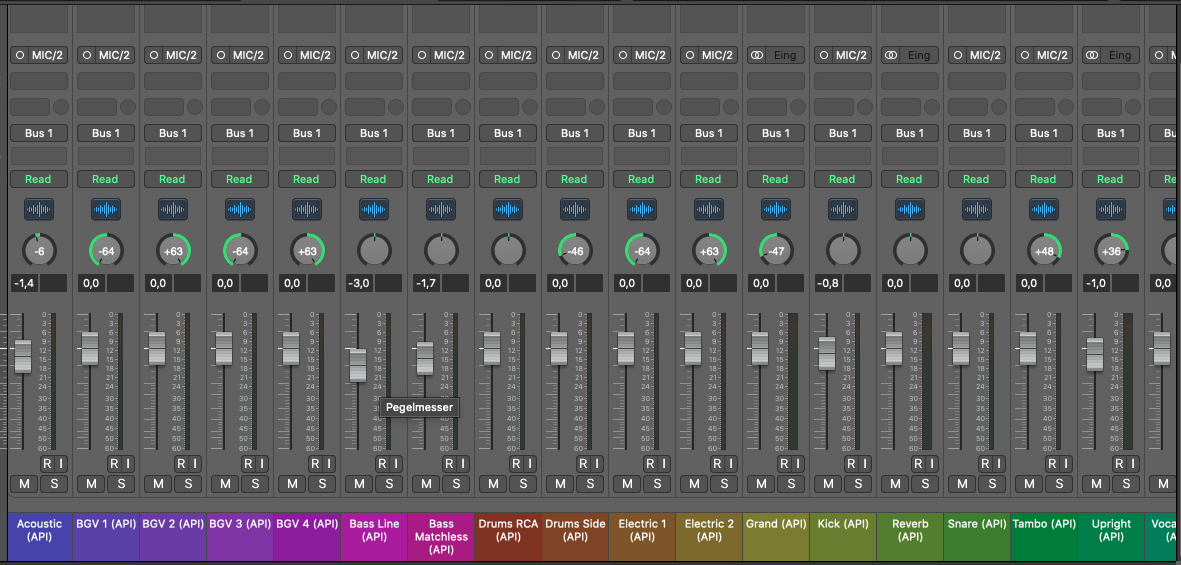Toggle the stereo format icon on Reverb channel

891,55
